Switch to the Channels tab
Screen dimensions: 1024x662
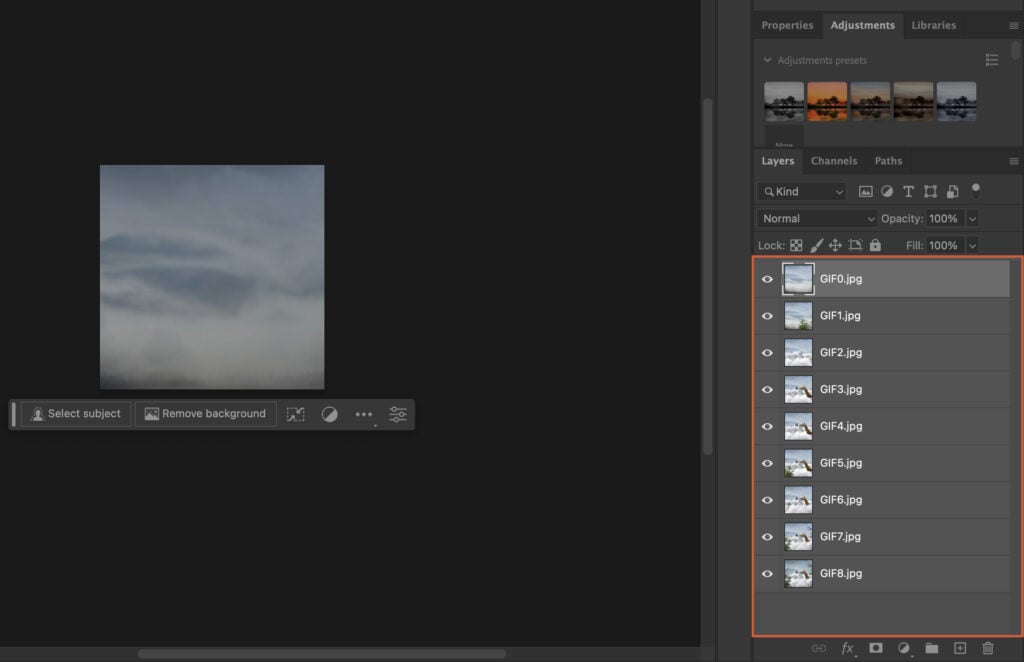tap(834, 160)
